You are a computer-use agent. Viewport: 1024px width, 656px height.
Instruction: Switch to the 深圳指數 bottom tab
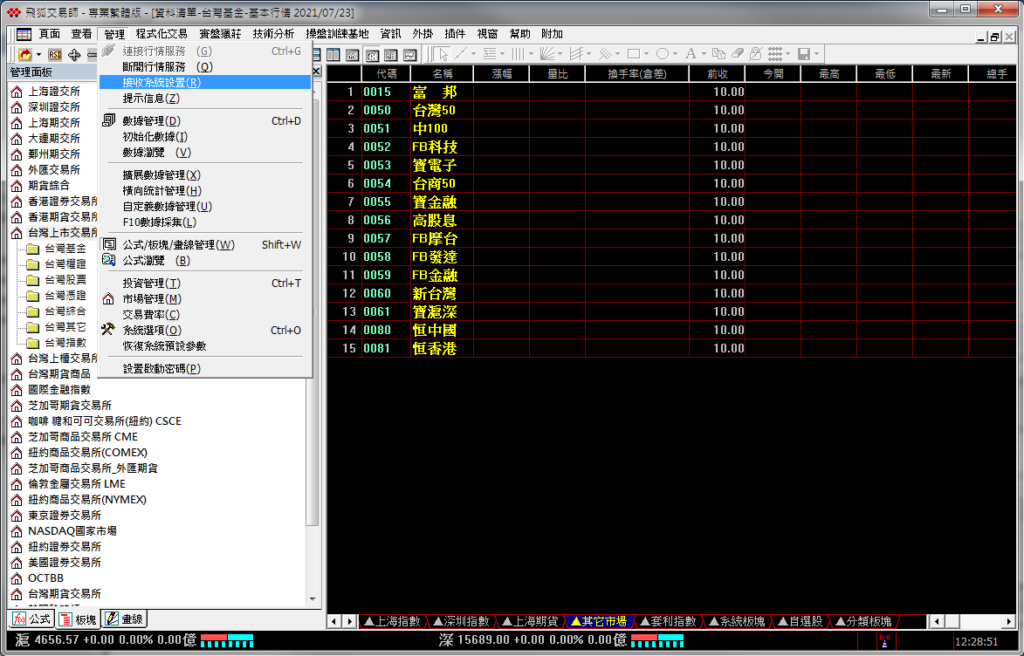coord(461,621)
